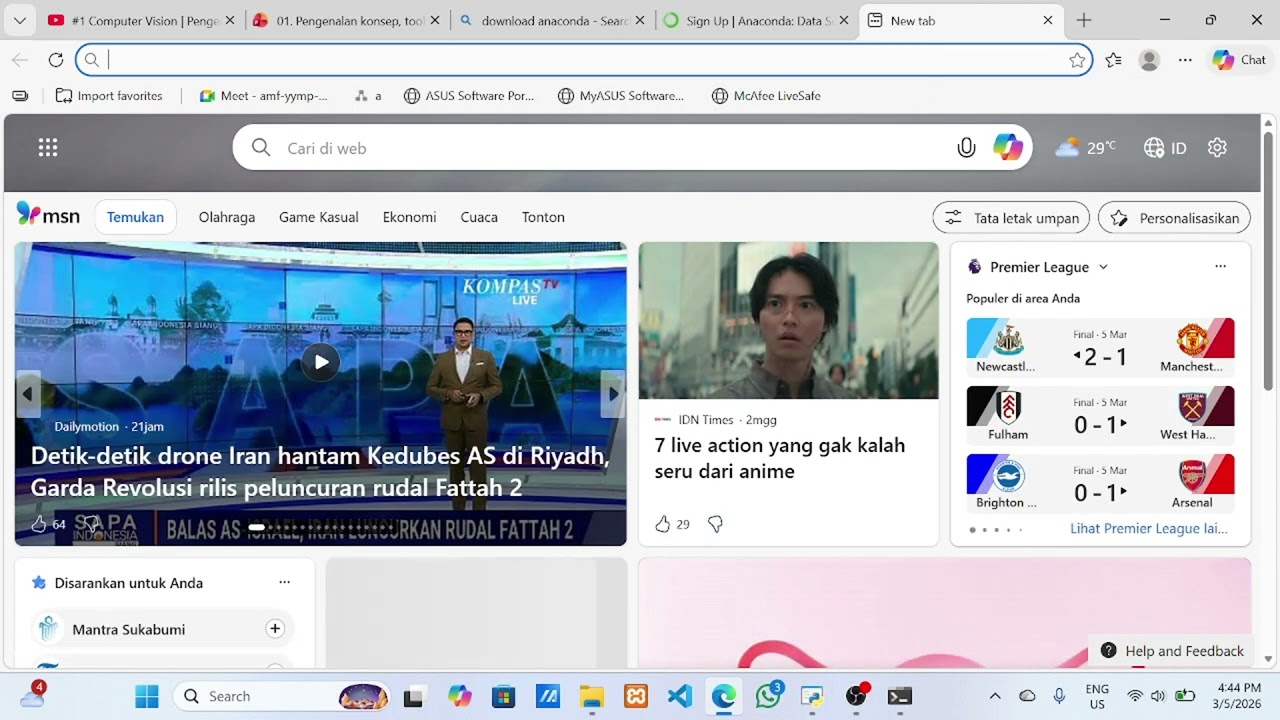Open Lihat Premier League lainnya link
This screenshot has height=720, width=1280.
[1149, 528]
